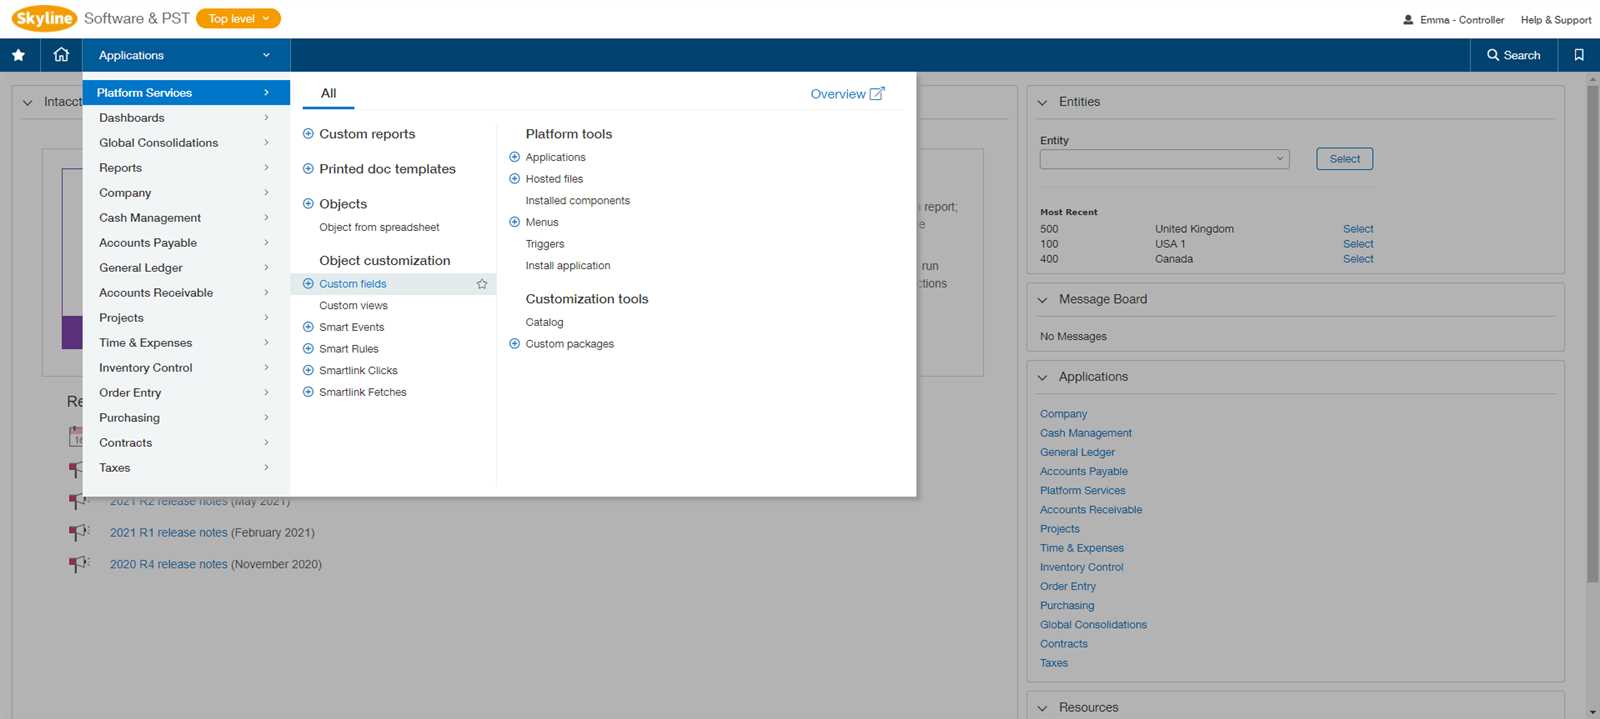Click the plus icon next to Menus
The width and height of the screenshot is (1600, 719).
(x=515, y=222)
